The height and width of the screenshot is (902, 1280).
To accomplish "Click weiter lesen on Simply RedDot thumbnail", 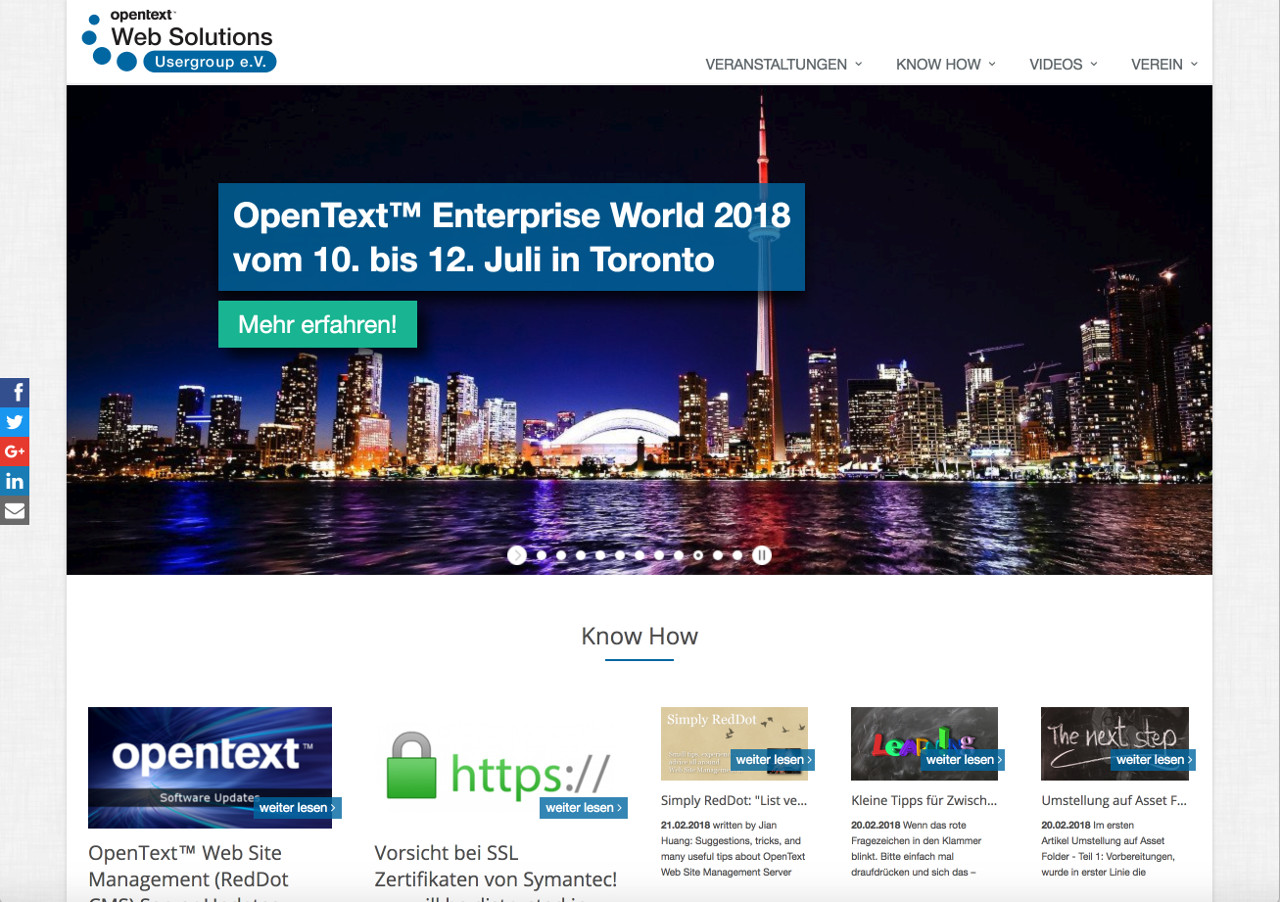I will [x=773, y=760].
